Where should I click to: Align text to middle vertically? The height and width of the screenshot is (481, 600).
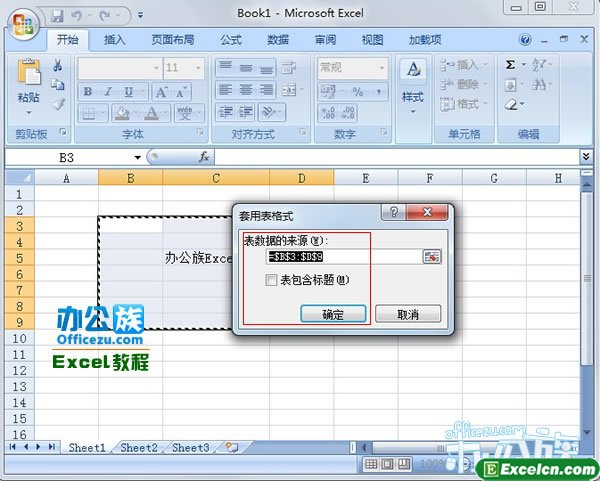(246, 67)
